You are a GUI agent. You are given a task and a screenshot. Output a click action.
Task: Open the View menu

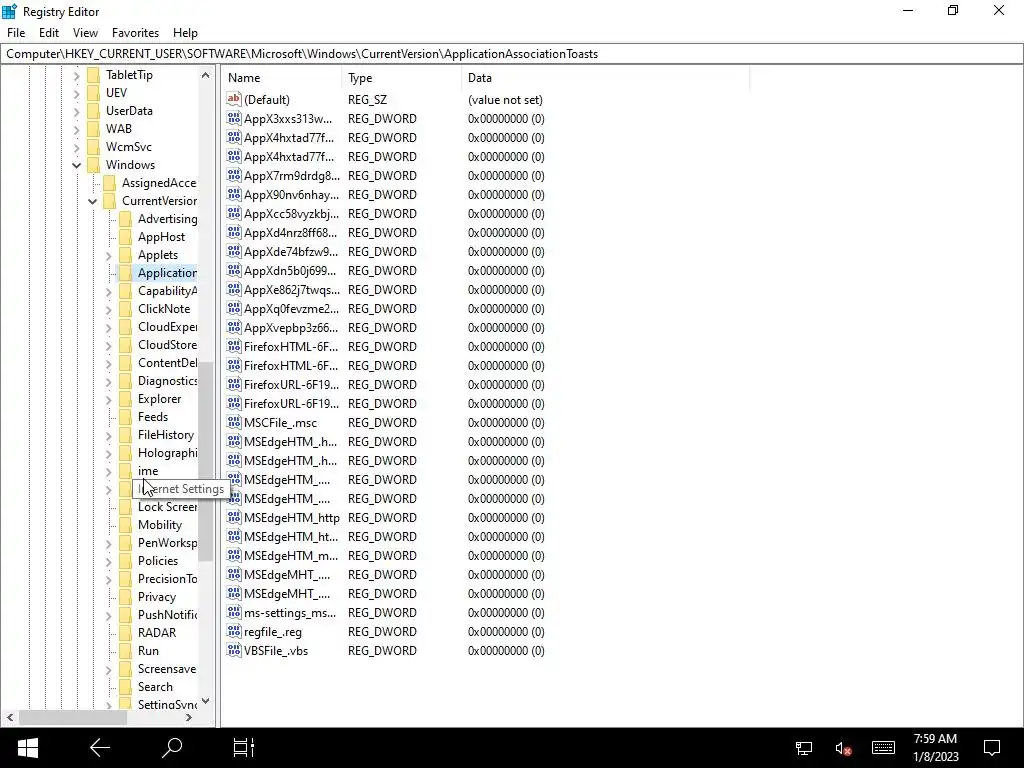pos(85,33)
